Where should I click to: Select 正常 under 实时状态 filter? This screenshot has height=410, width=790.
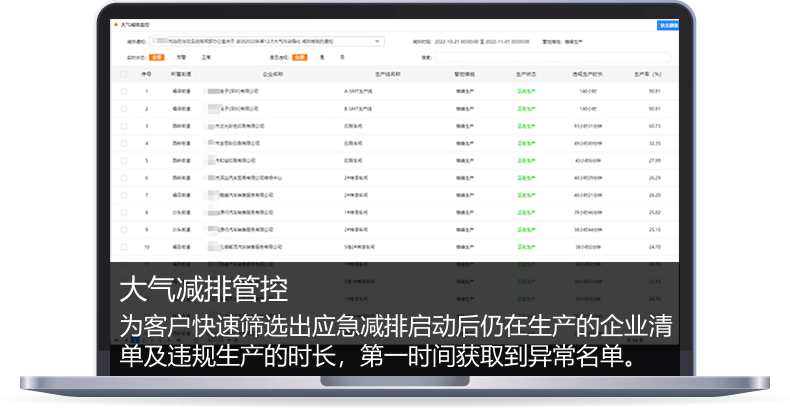coord(206,58)
